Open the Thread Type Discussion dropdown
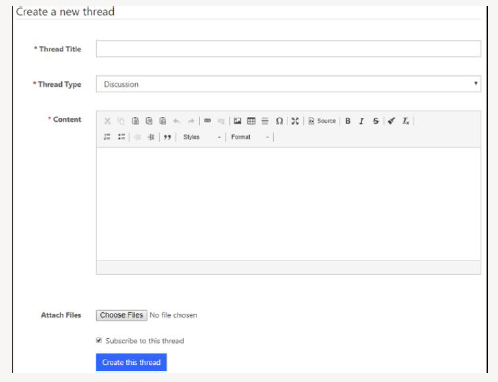The height and width of the screenshot is (382, 498). (288, 84)
